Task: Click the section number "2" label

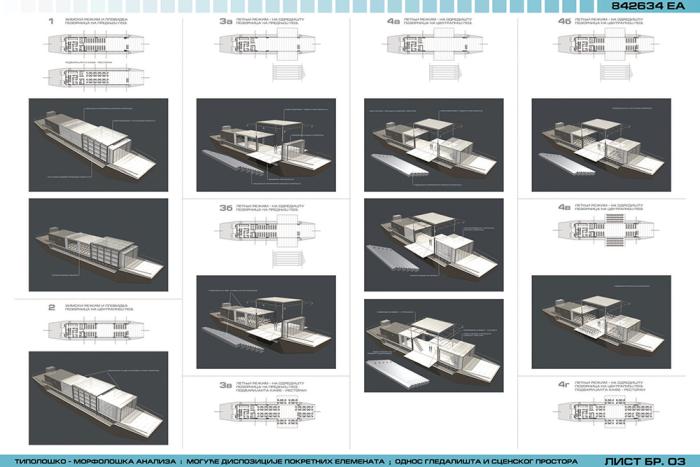Action: click(51, 307)
